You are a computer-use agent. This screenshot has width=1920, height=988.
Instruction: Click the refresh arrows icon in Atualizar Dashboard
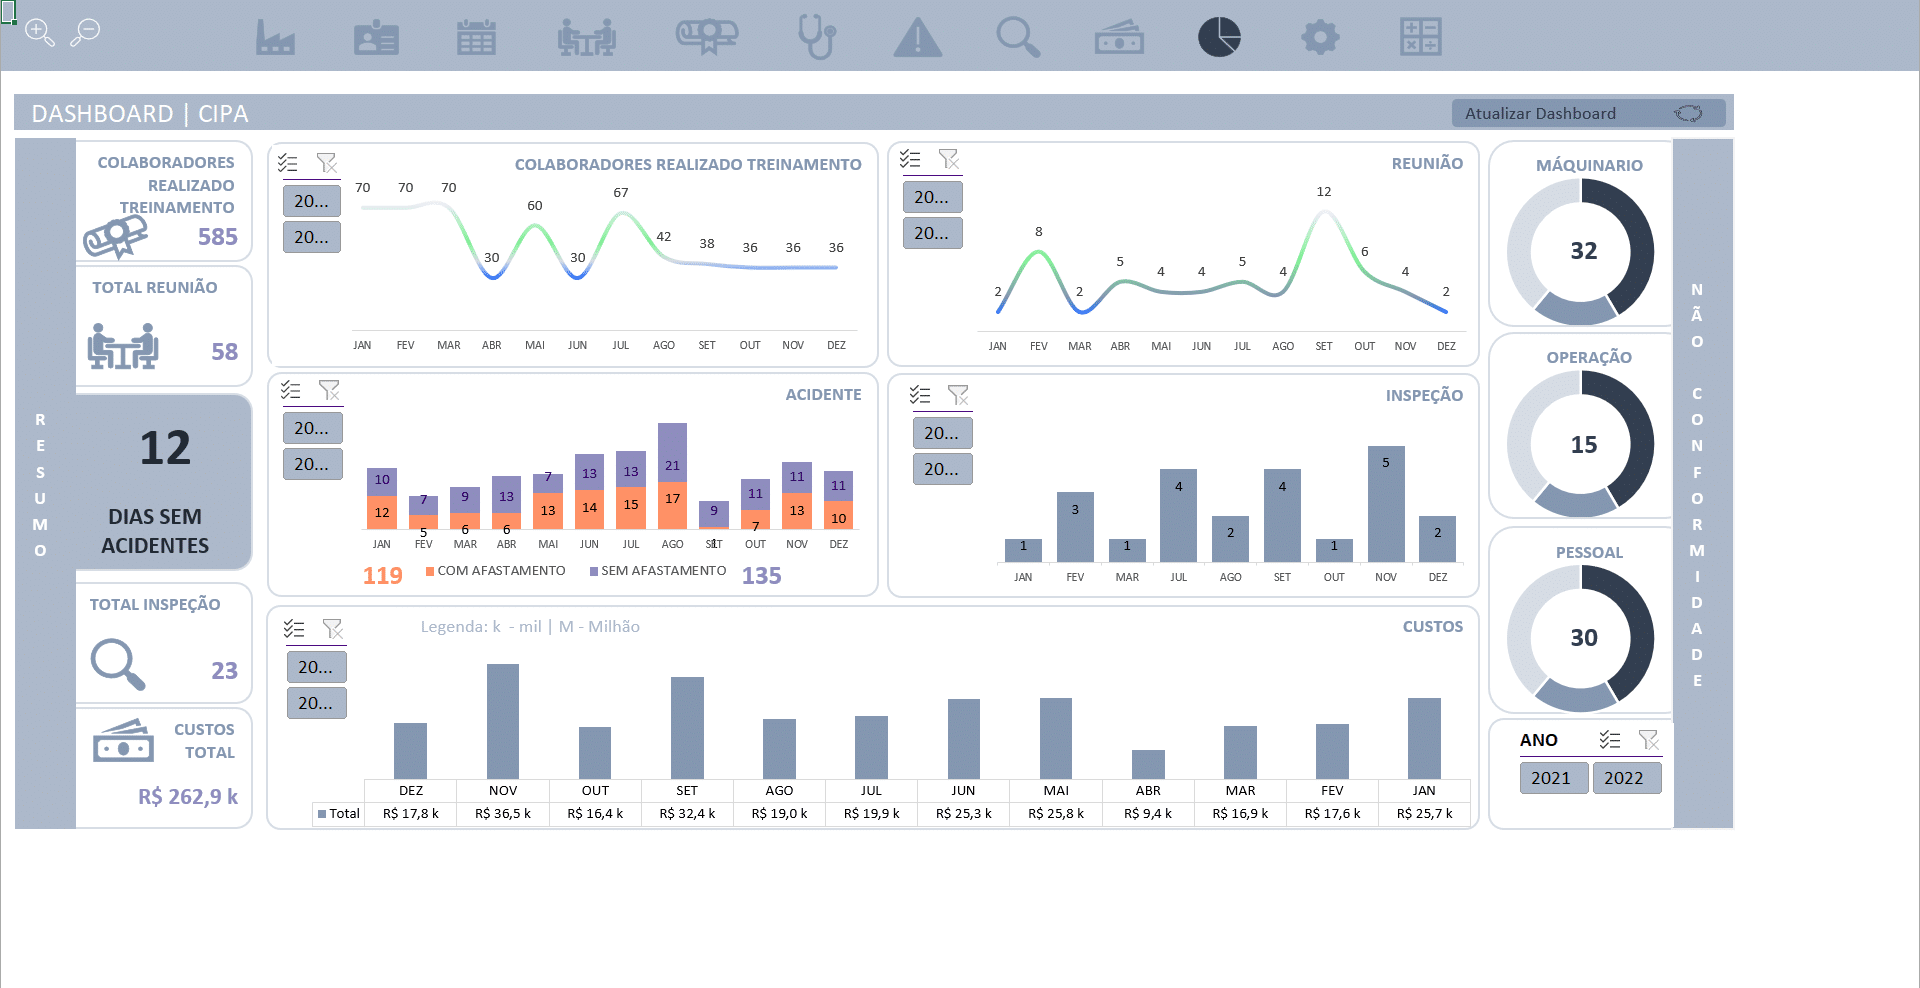click(1688, 113)
